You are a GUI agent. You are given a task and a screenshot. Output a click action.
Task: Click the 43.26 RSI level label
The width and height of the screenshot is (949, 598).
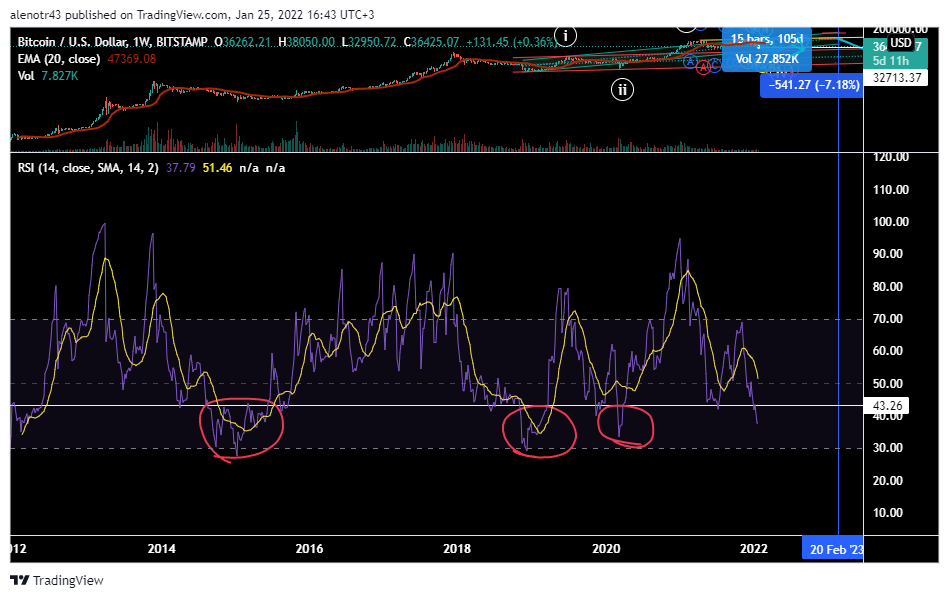[x=887, y=406]
